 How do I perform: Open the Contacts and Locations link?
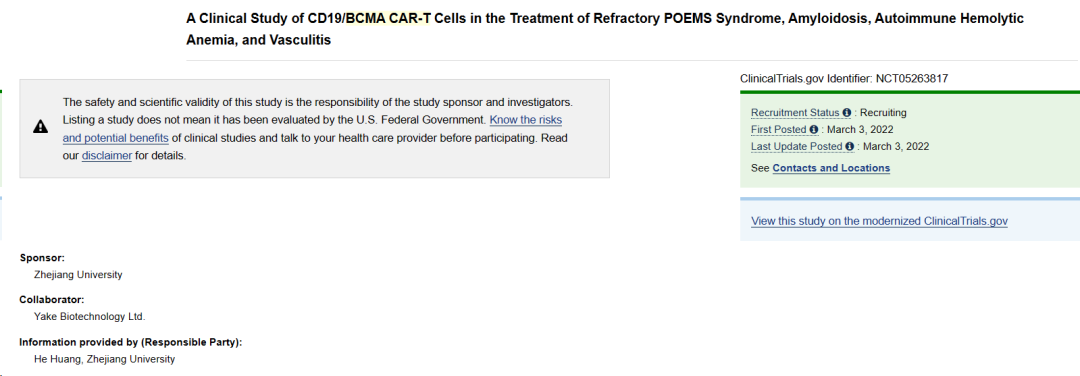[x=831, y=168]
